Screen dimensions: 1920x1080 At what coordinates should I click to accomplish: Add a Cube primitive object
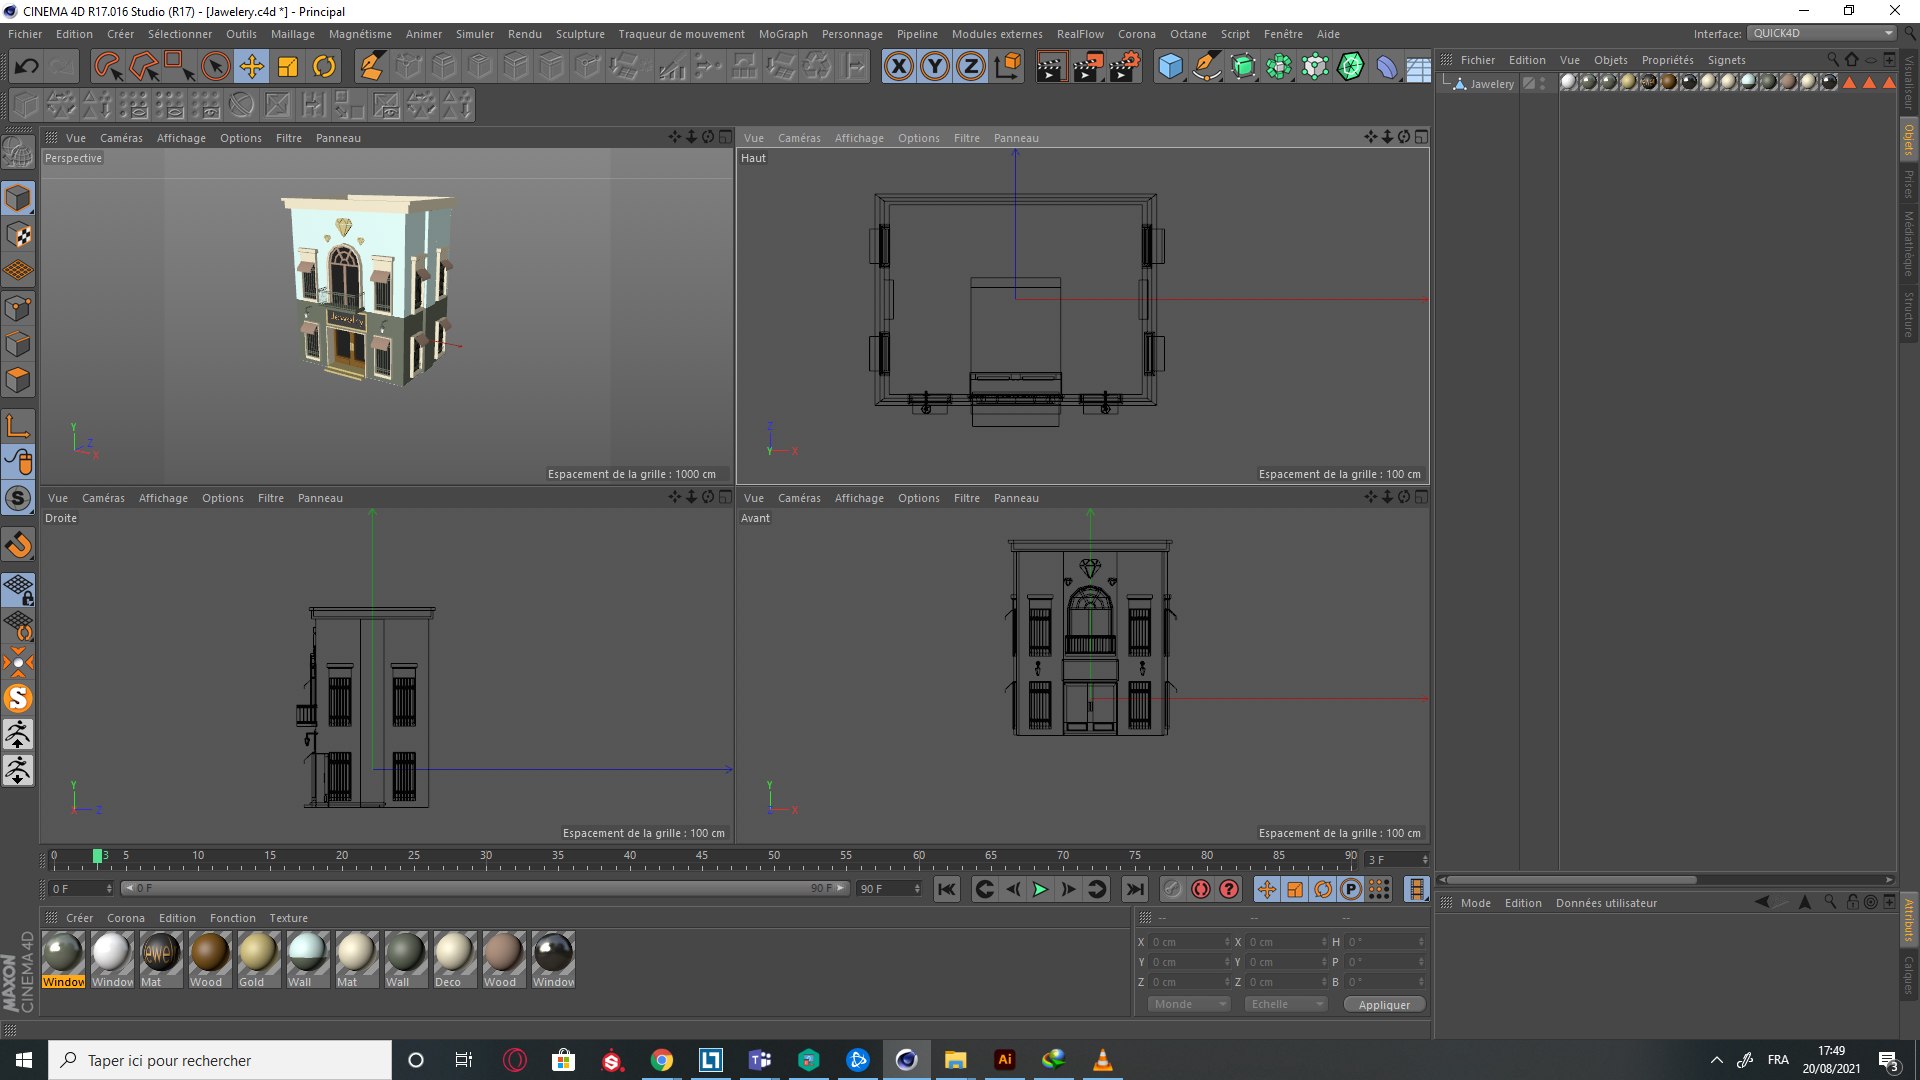(x=1170, y=67)
